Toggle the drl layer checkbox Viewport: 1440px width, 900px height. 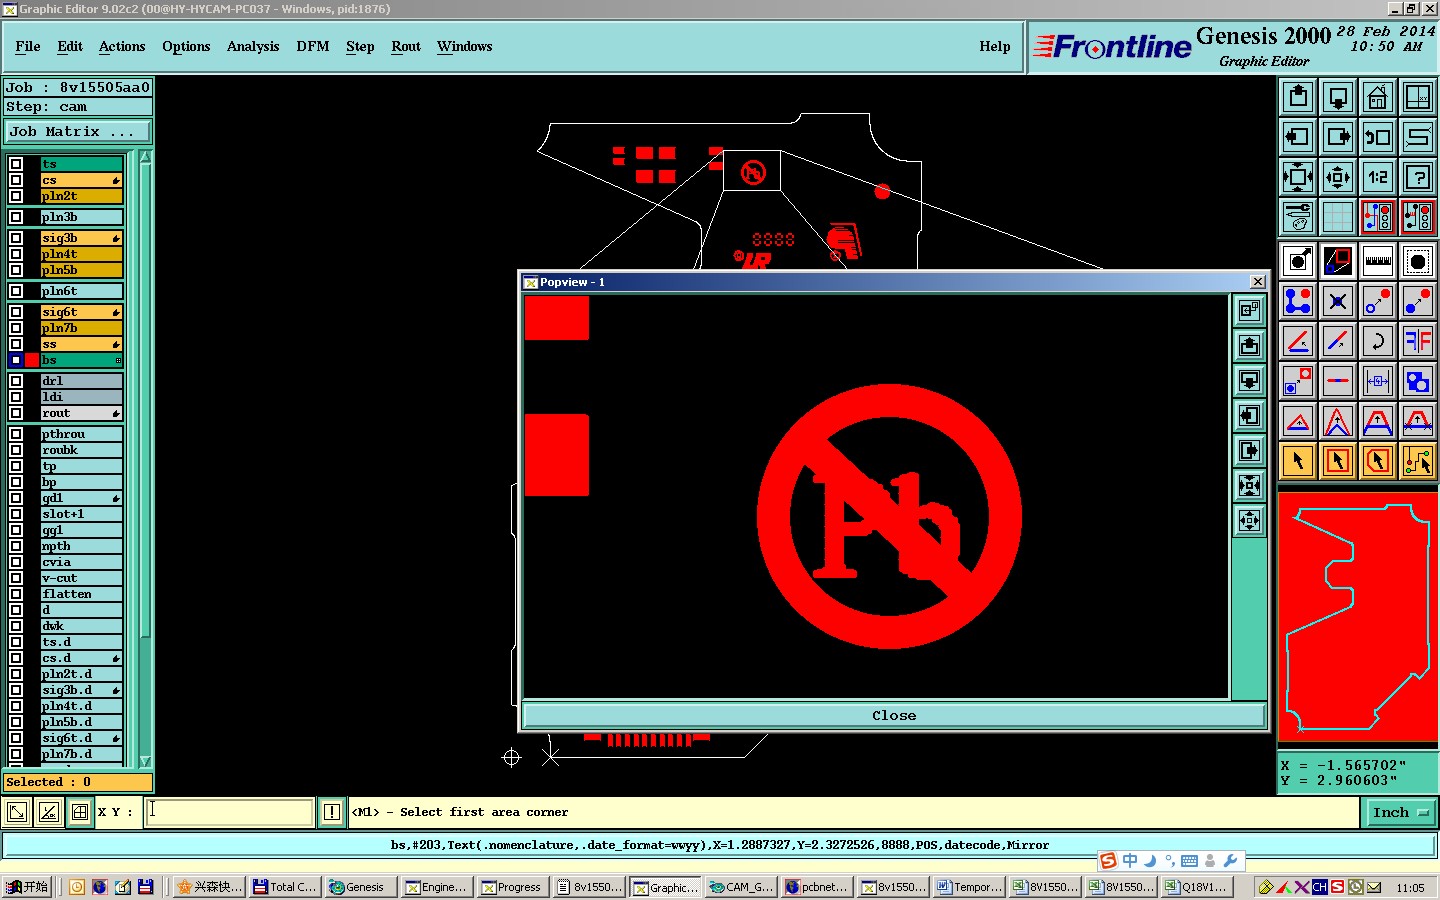[16, 381]
